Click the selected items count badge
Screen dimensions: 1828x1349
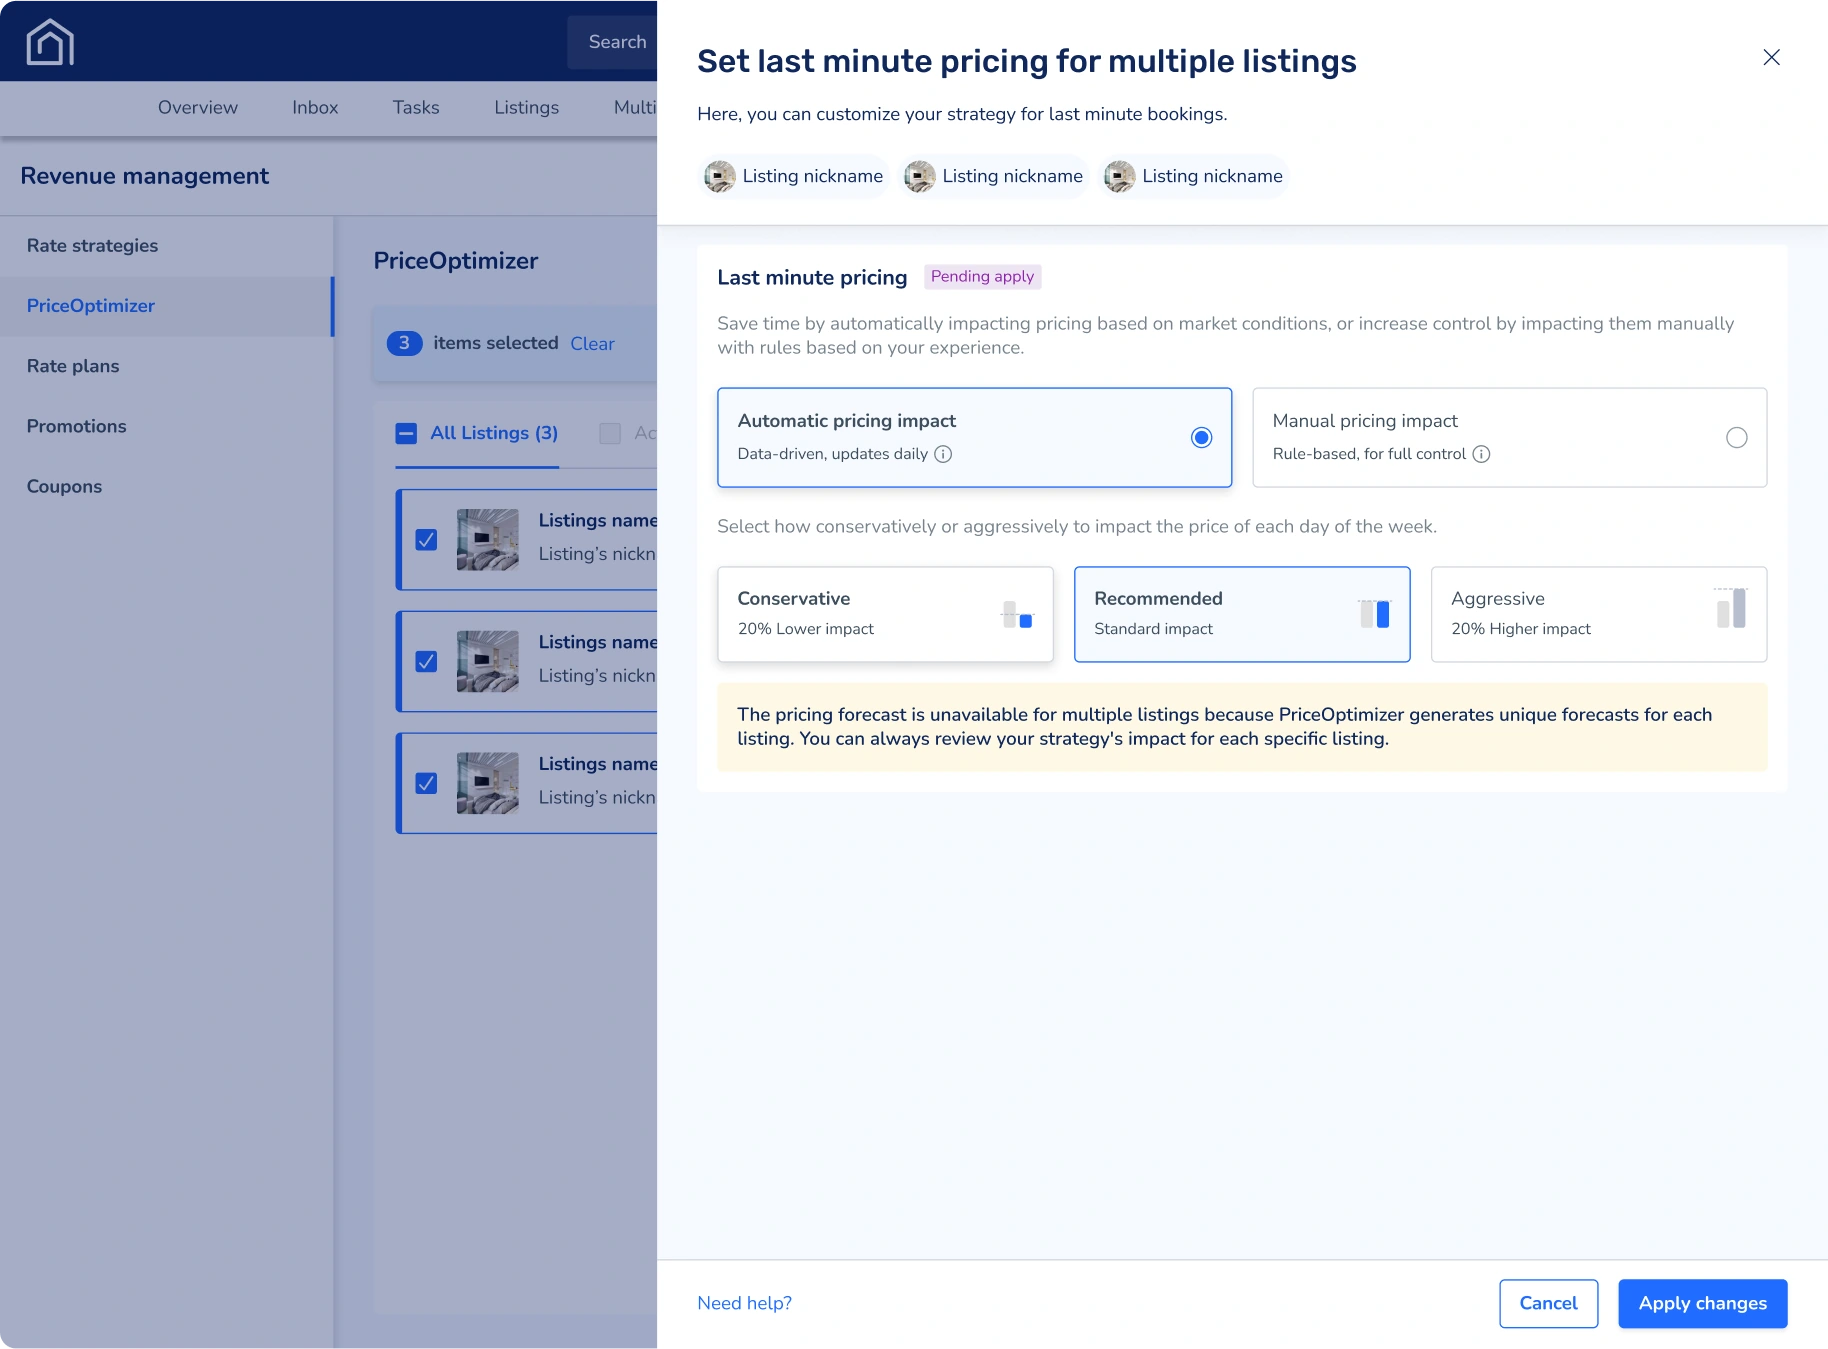[404, 343]
